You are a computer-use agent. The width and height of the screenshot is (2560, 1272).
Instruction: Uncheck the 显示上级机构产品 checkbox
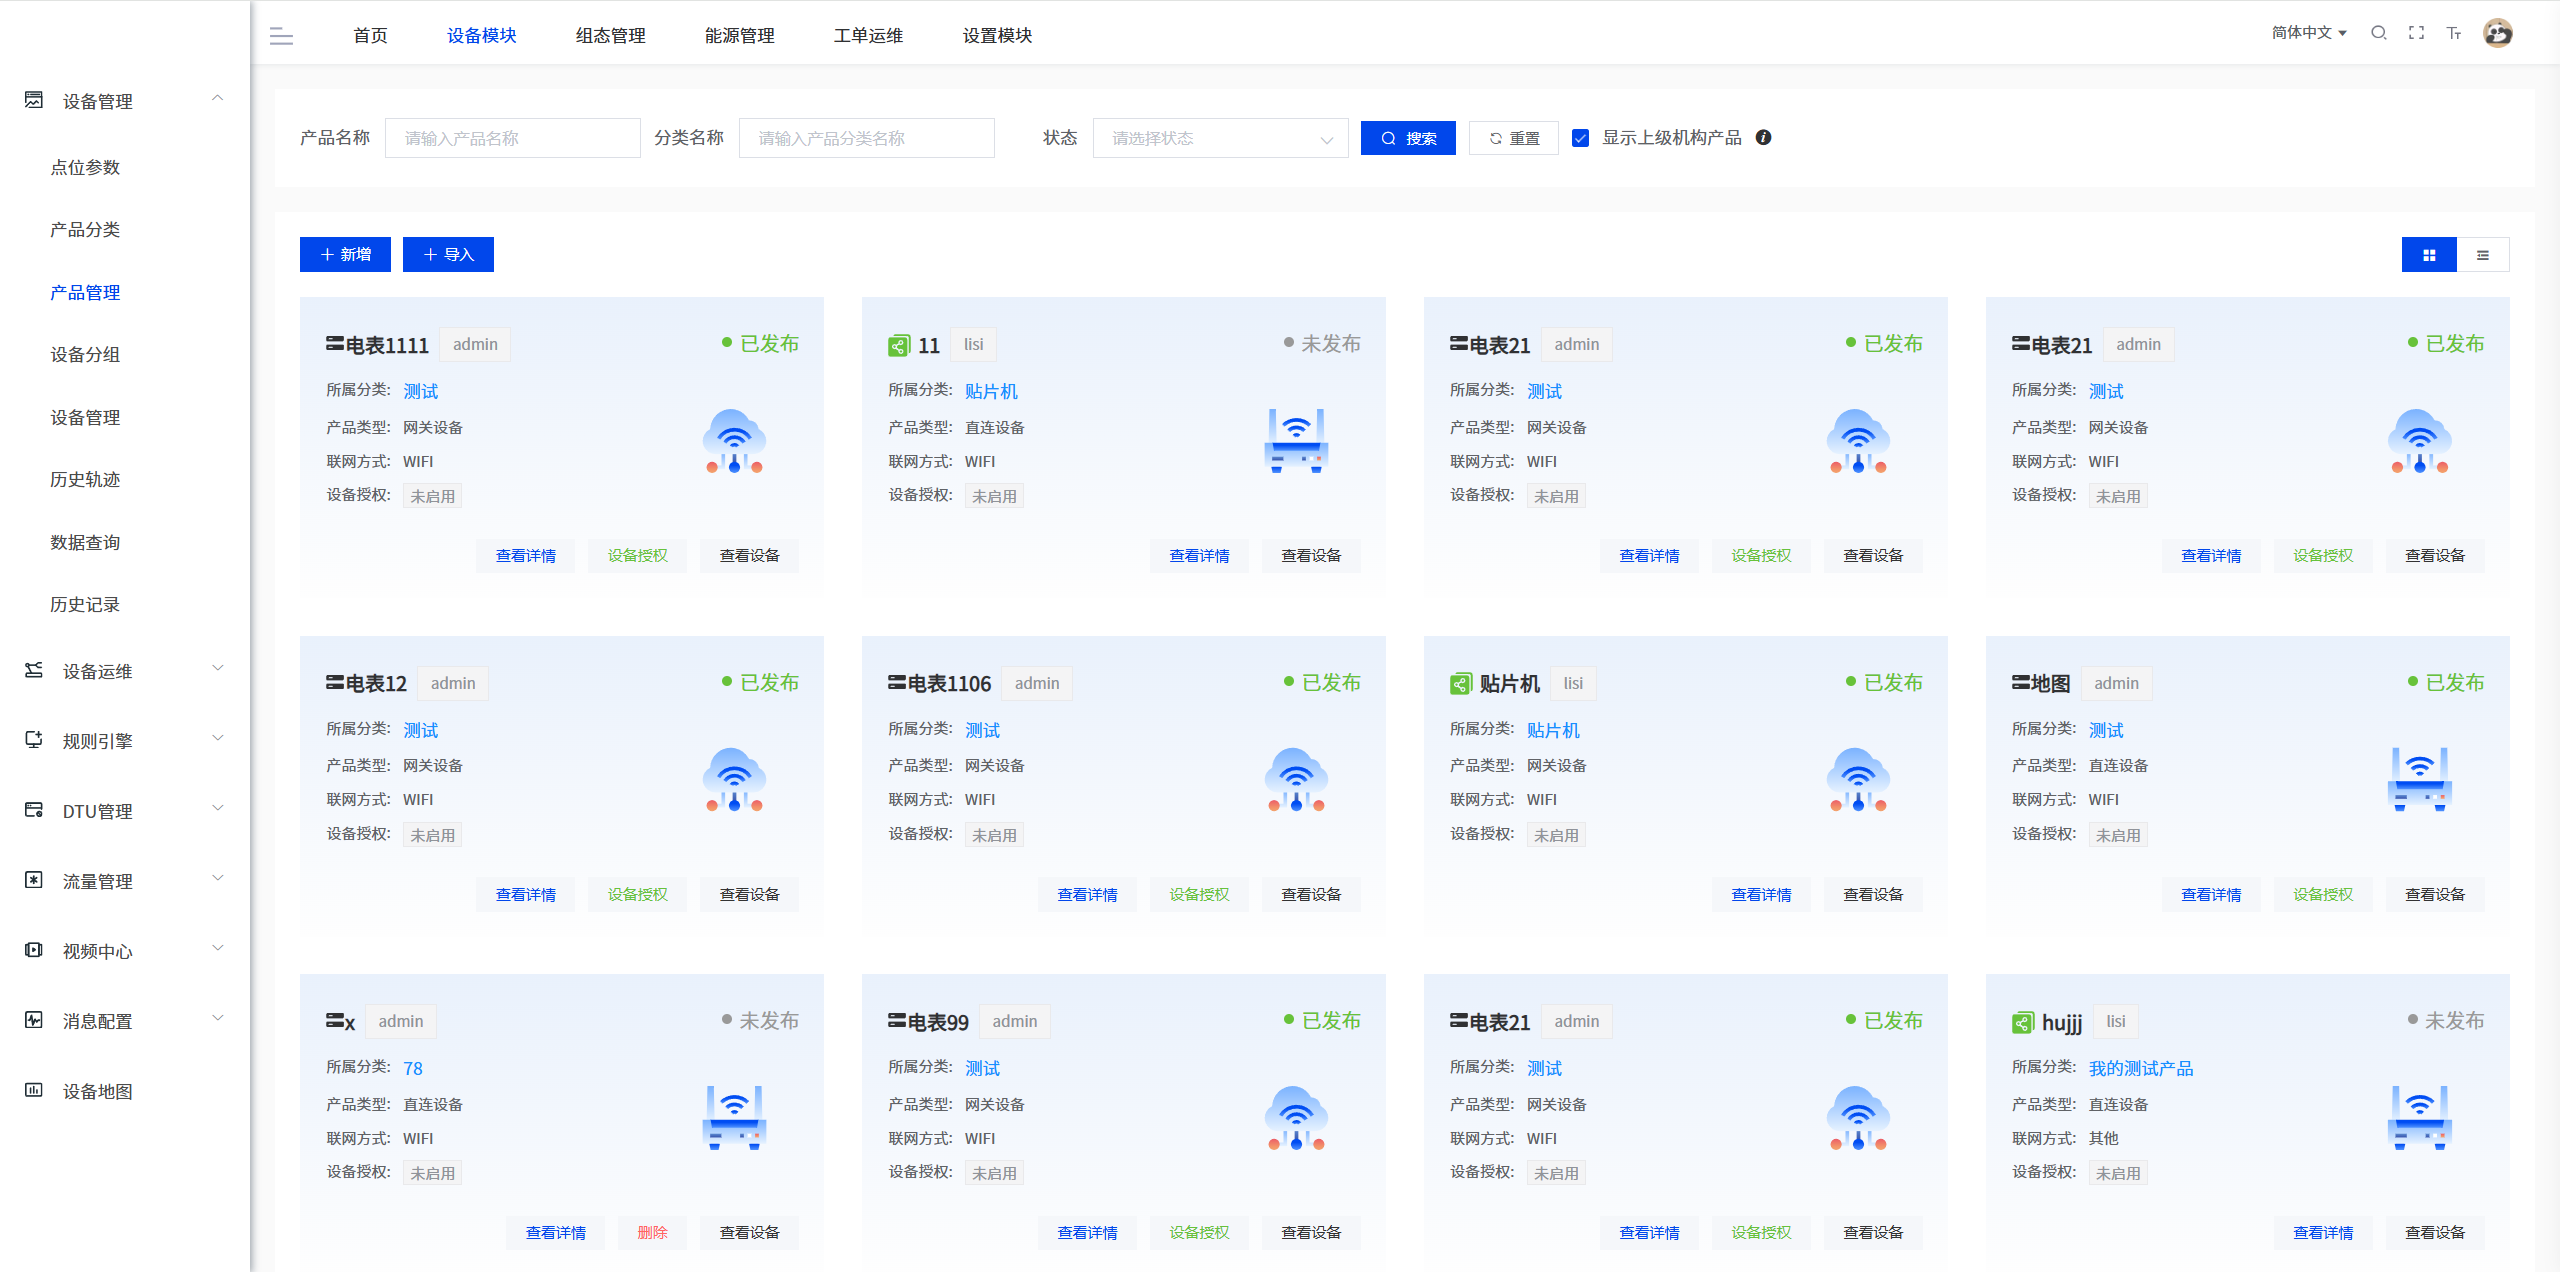pyautogui.click(x=1580, y=138)
